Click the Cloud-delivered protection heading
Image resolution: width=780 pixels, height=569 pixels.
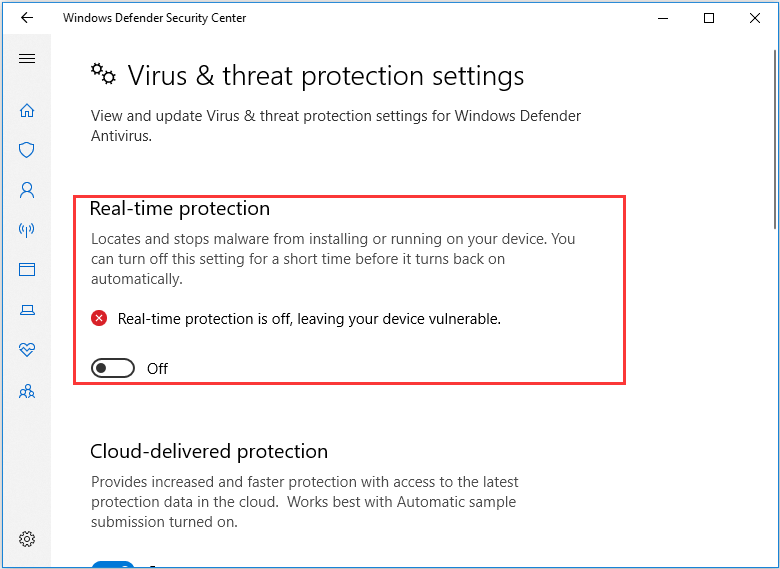(x=209, y=451)
